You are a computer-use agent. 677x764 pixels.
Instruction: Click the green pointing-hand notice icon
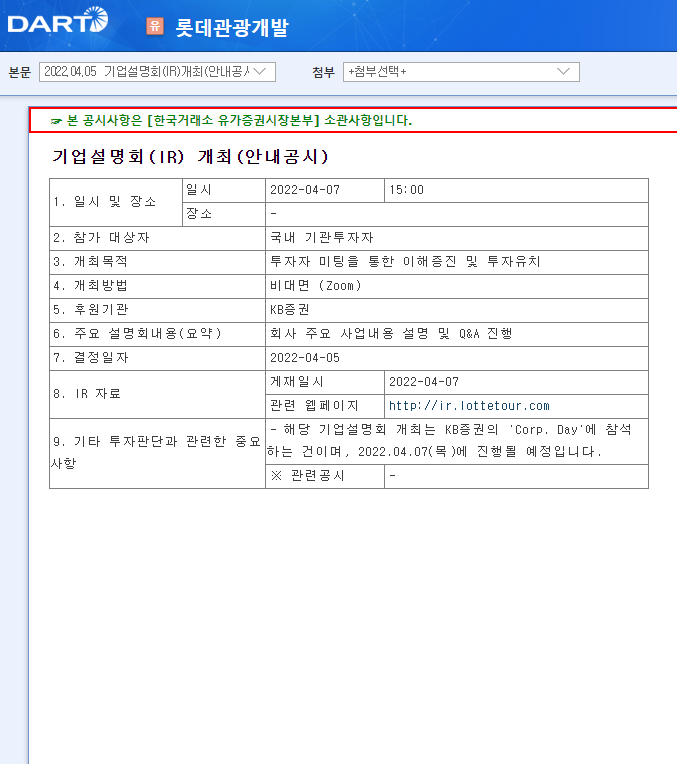[x=57, y=121]
